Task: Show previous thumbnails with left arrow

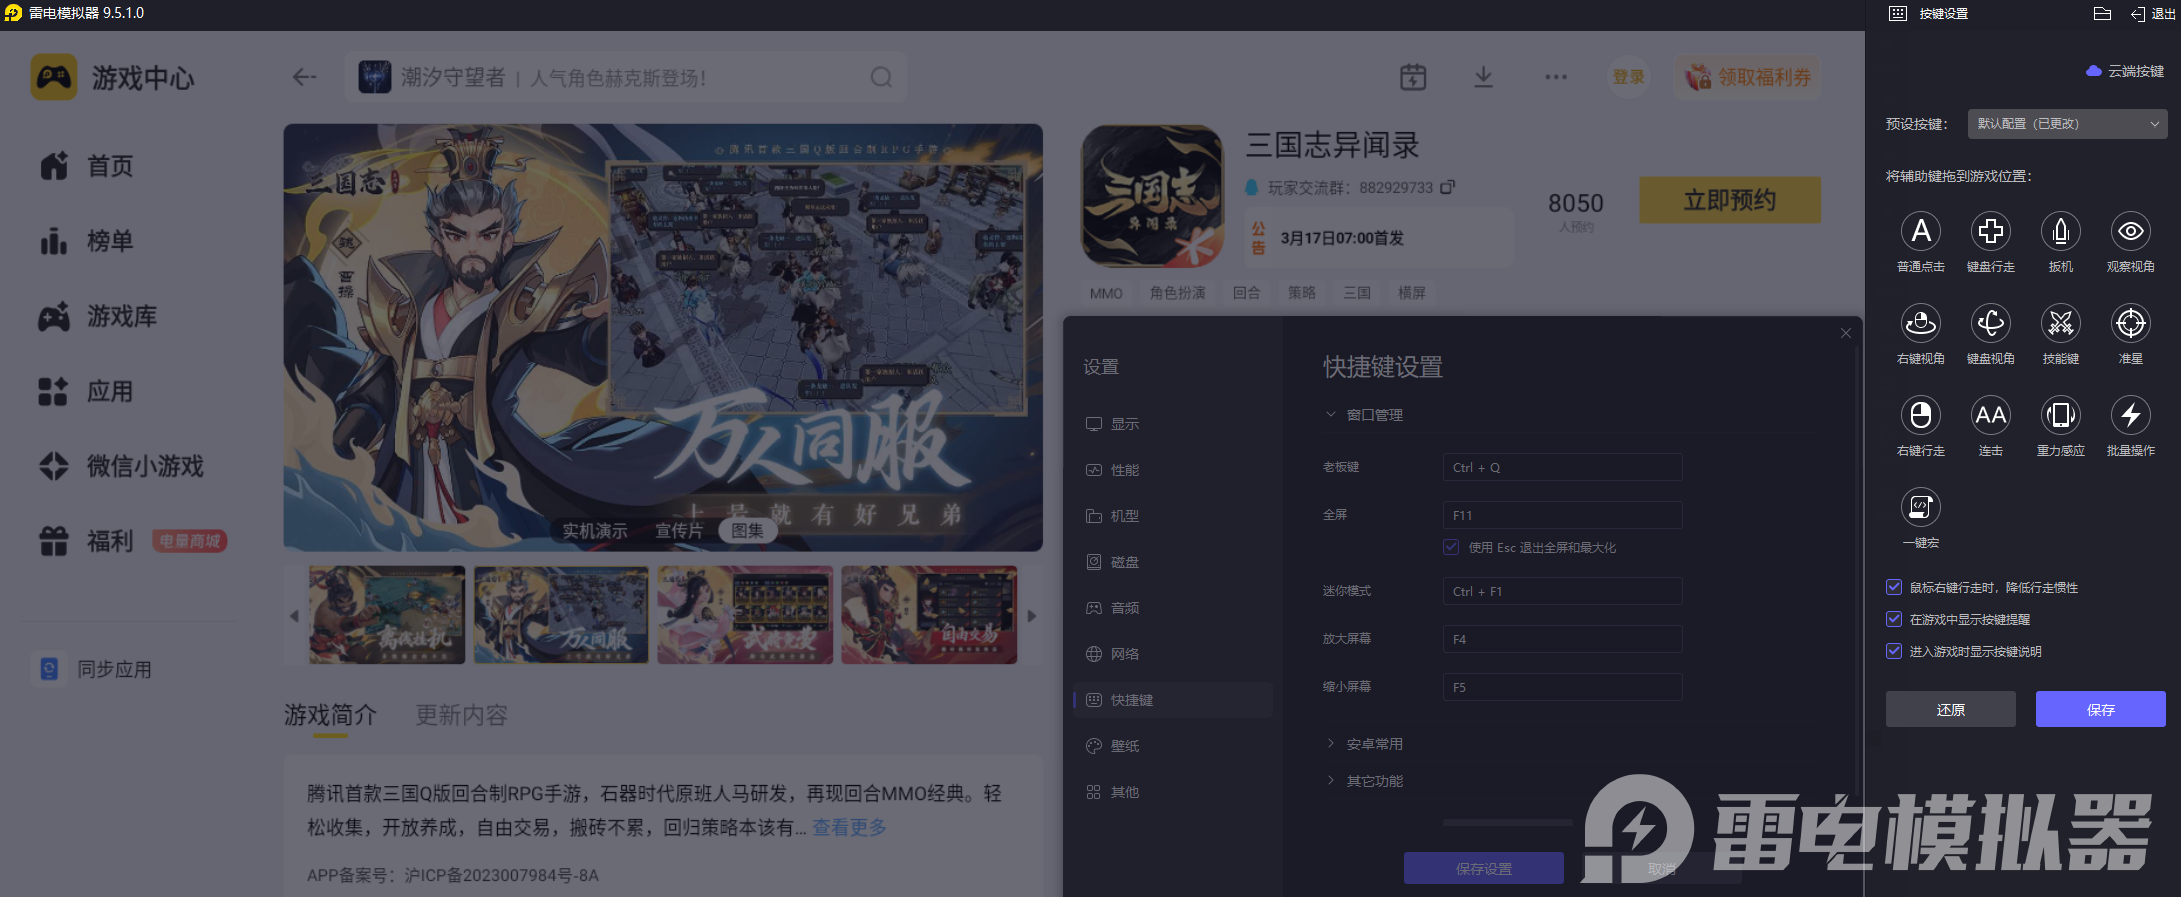Action: coord(294,616)
